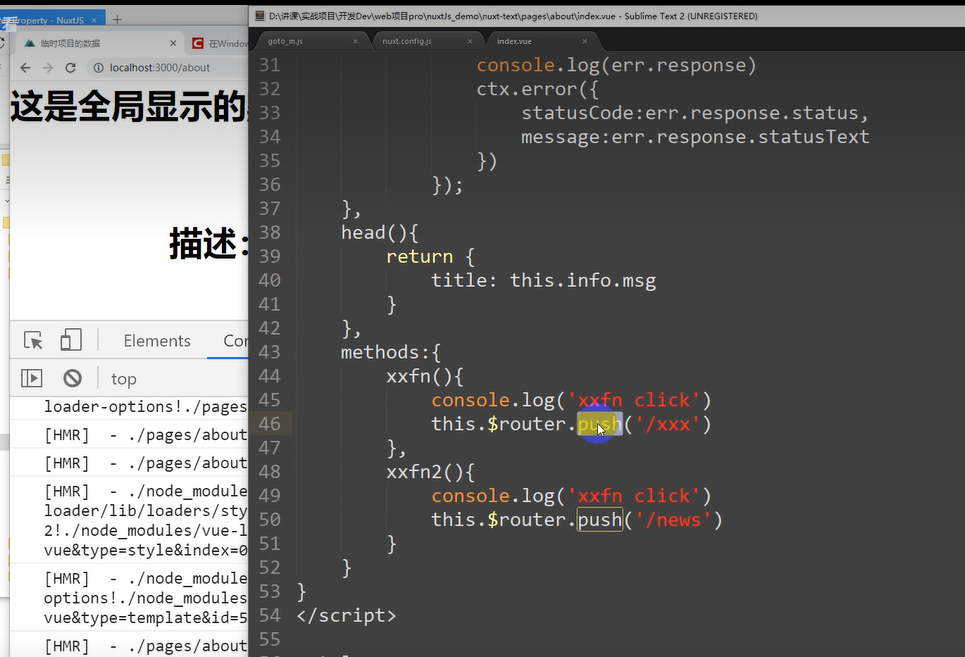The image size is (965, 657).
Task: Select the Console tab in DevTools
Action: click(236, 341)
